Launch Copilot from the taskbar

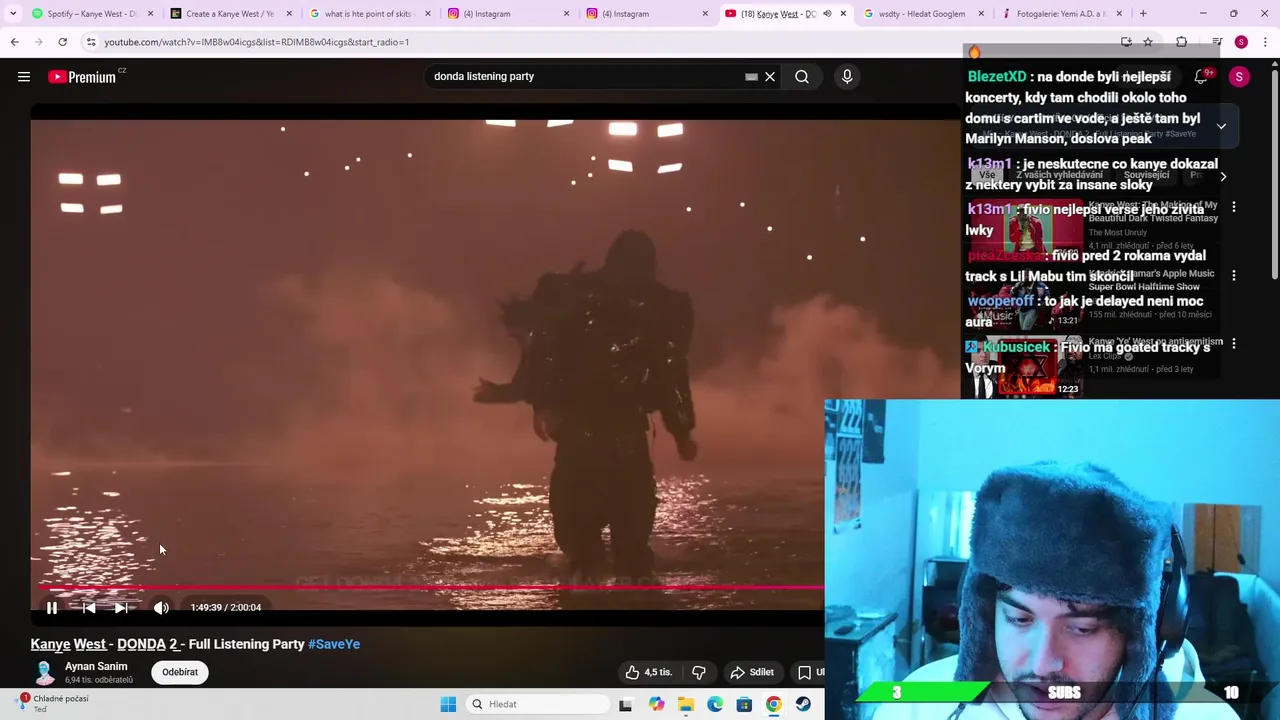[x=656, y=704]
